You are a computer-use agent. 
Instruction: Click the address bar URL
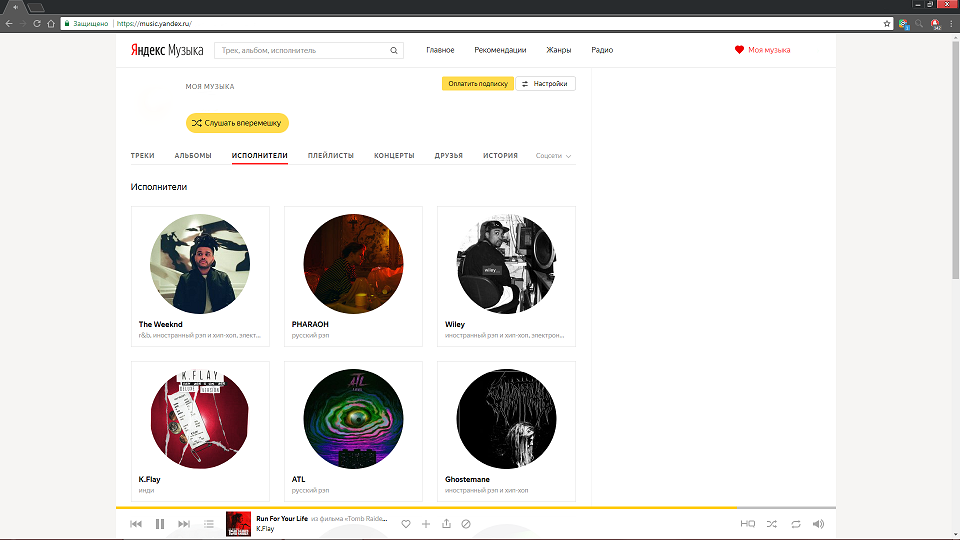point(154,23)
